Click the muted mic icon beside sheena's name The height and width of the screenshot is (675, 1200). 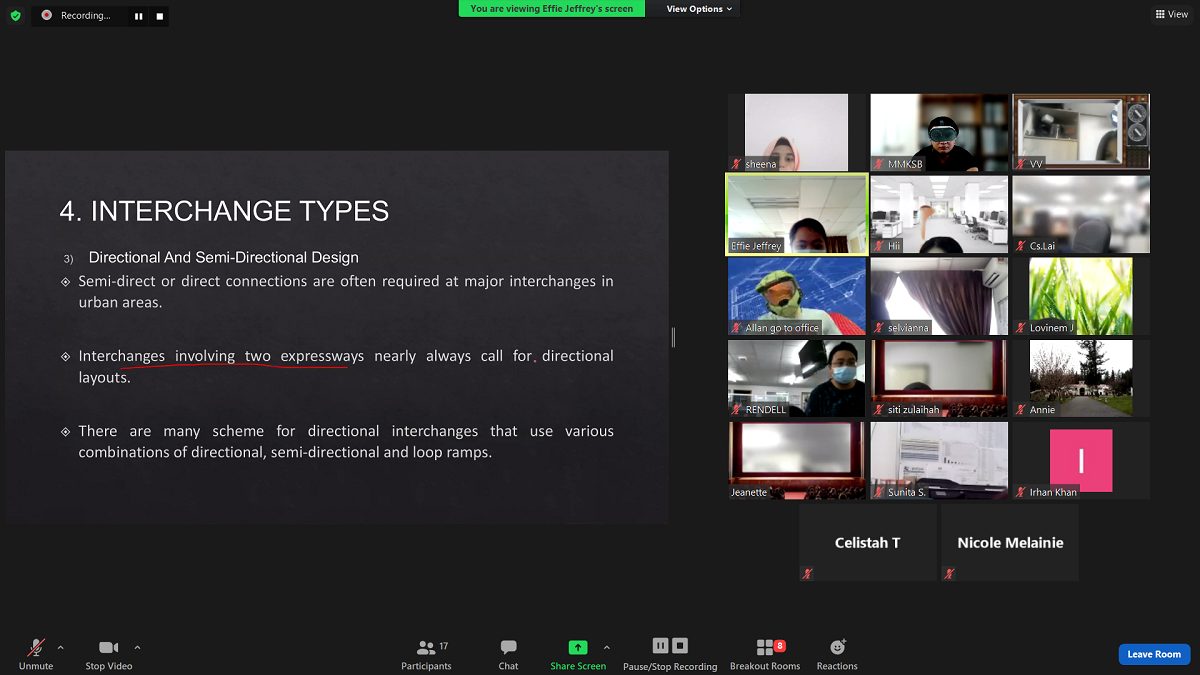tap(737, 164)
